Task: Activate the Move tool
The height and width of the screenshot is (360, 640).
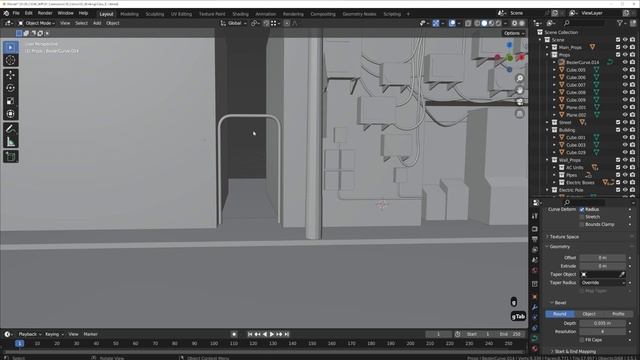Action: click(x=11, y=75)
